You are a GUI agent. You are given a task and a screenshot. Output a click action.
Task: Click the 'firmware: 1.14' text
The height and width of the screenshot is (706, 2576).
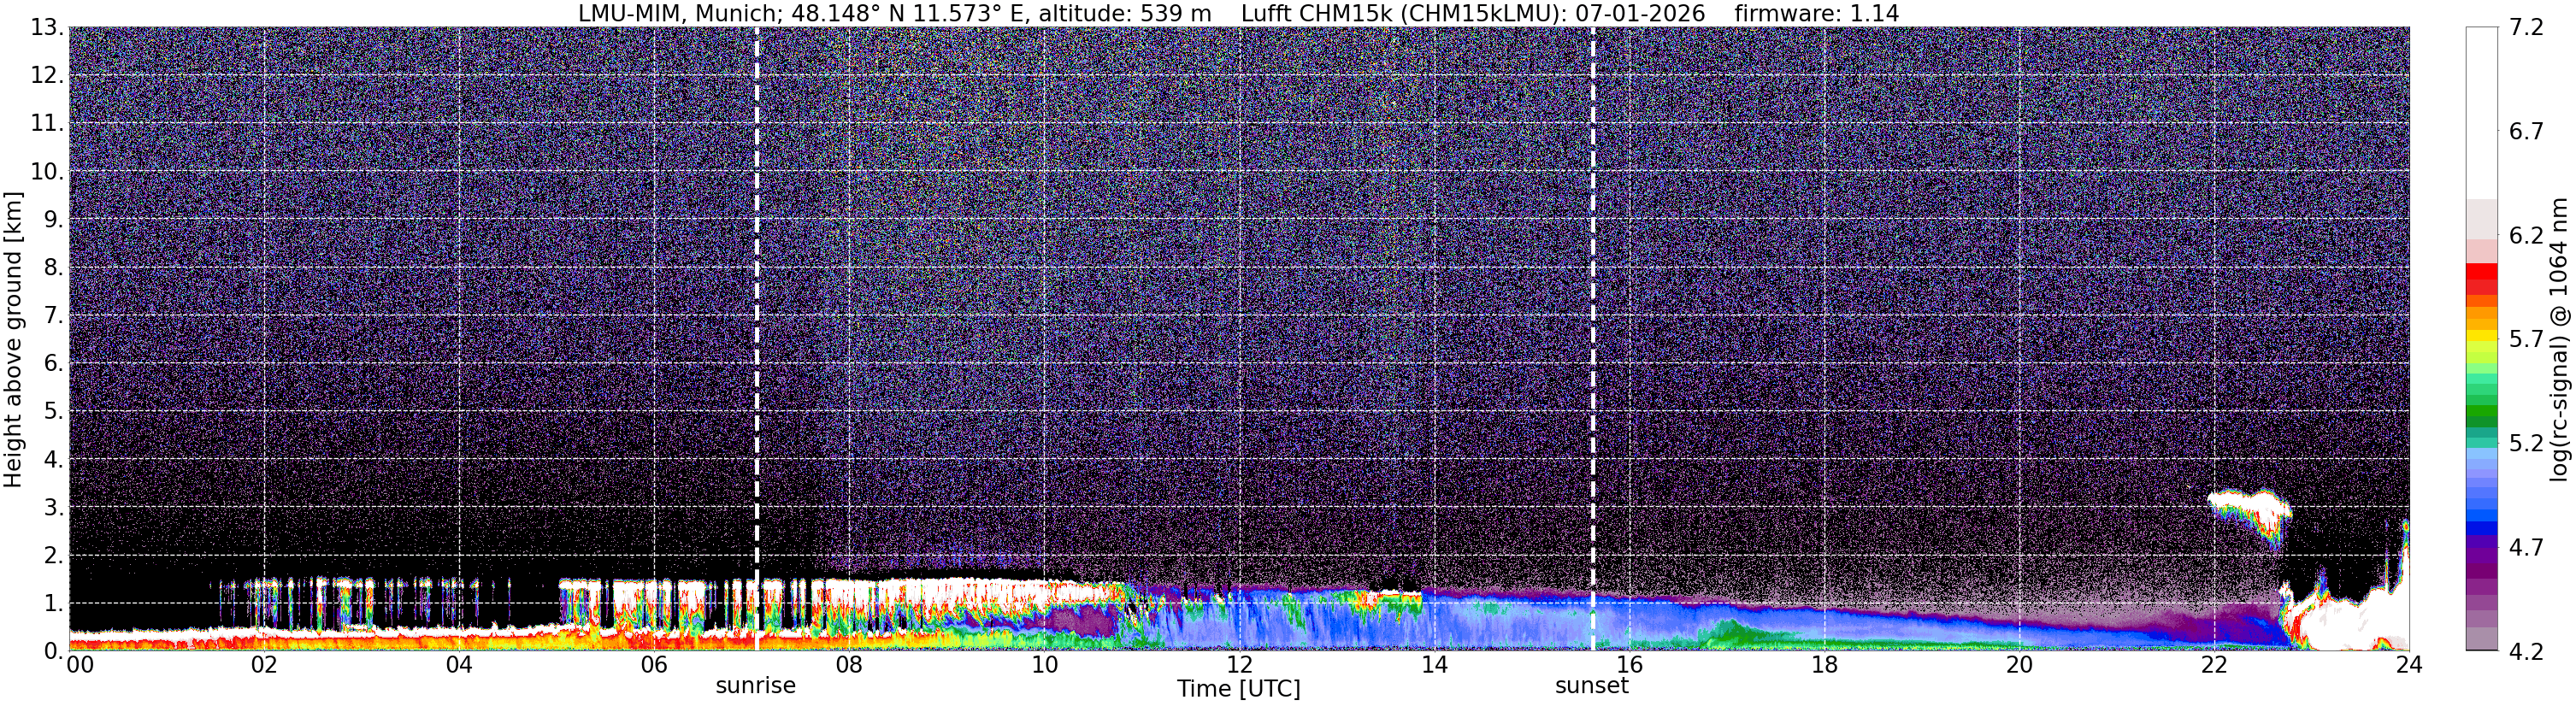(1817, 14)
